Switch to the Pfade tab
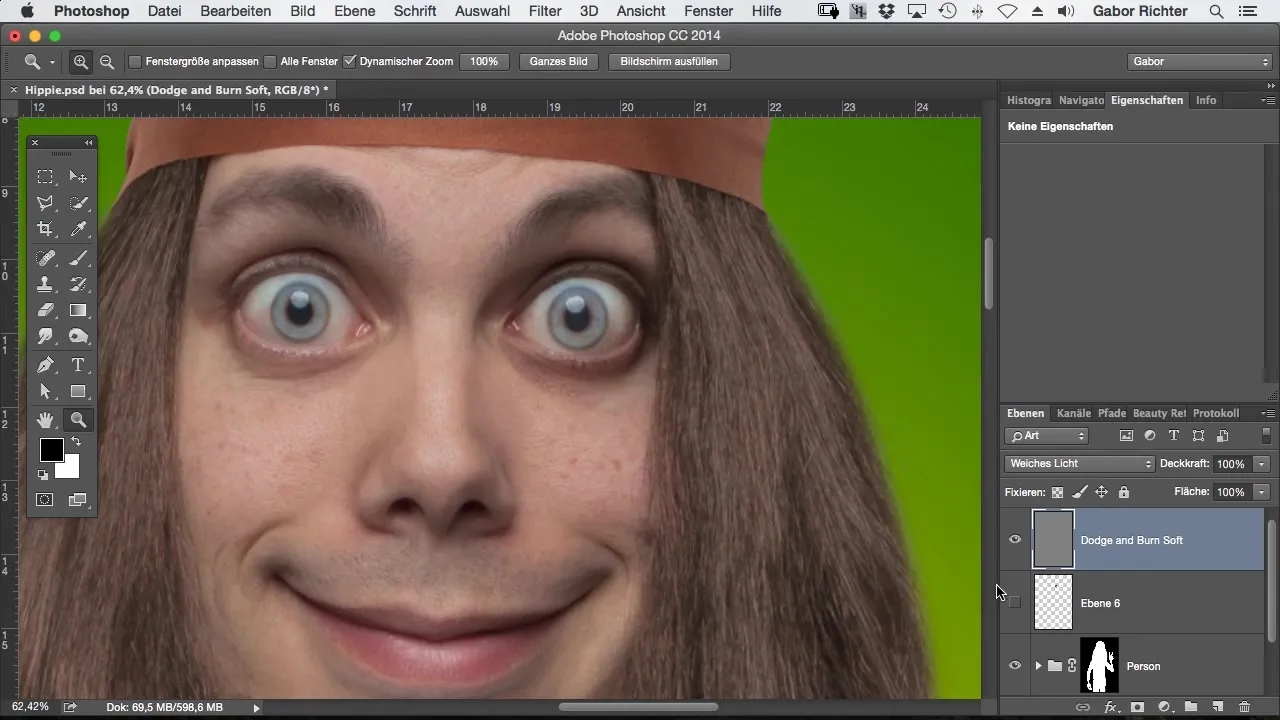 click(x=1112, y=413)
